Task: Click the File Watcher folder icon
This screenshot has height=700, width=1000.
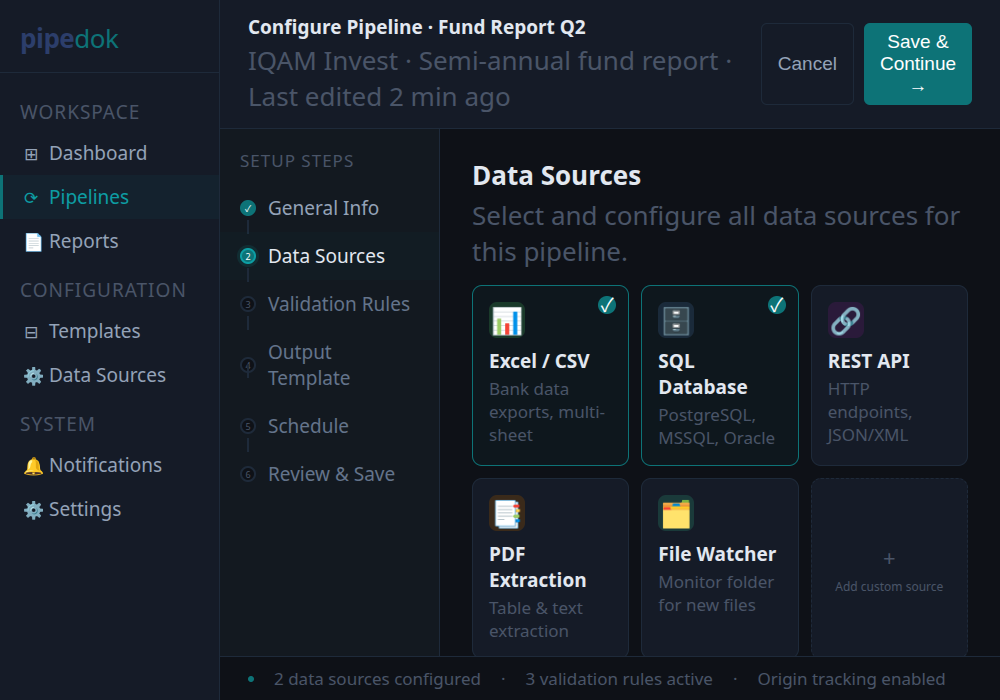Action: 676,512
